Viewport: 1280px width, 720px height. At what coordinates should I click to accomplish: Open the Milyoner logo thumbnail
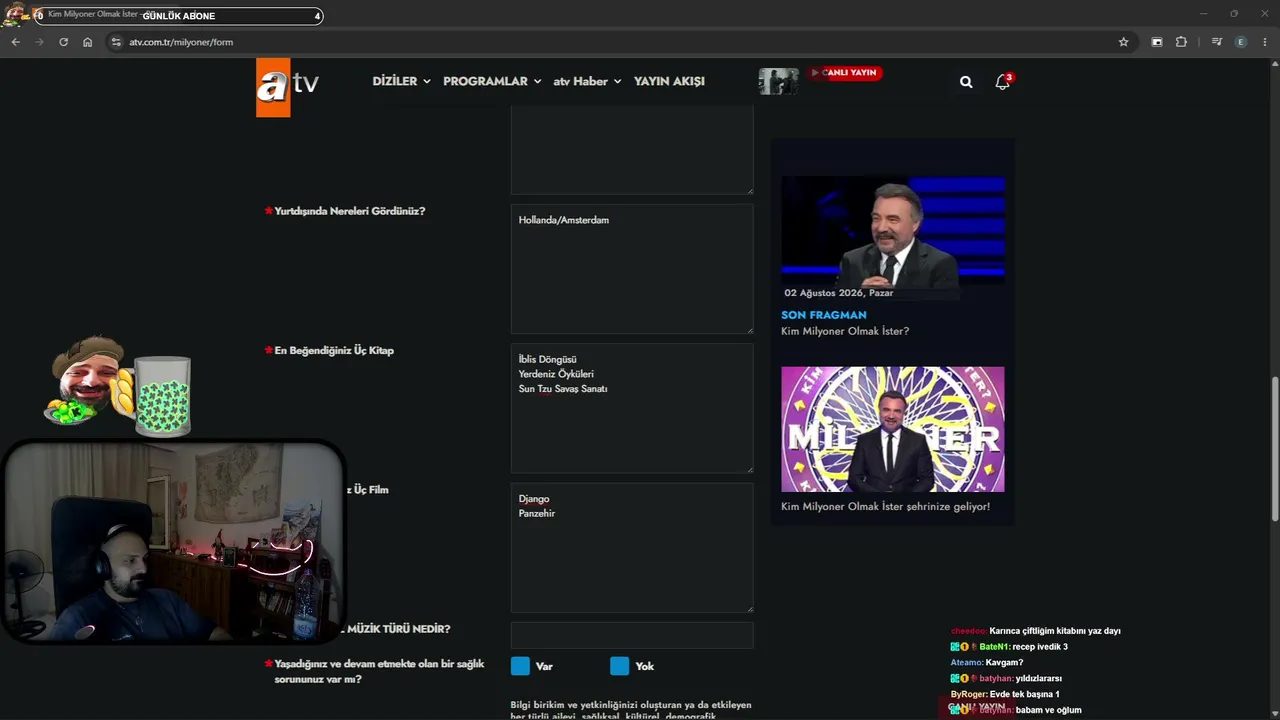coord(893,429)
